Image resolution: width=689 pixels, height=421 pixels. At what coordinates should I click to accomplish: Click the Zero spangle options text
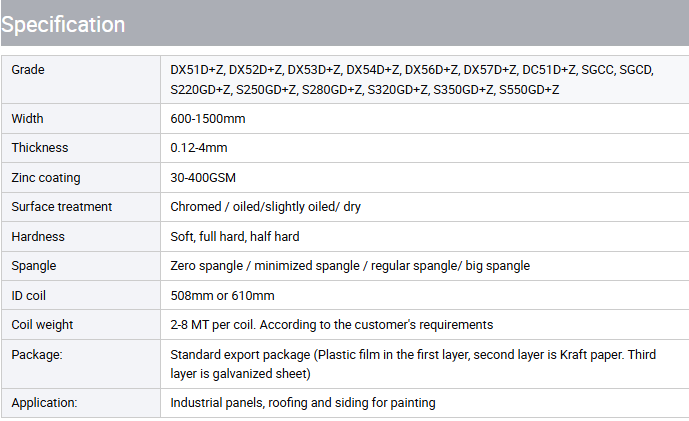350,266
